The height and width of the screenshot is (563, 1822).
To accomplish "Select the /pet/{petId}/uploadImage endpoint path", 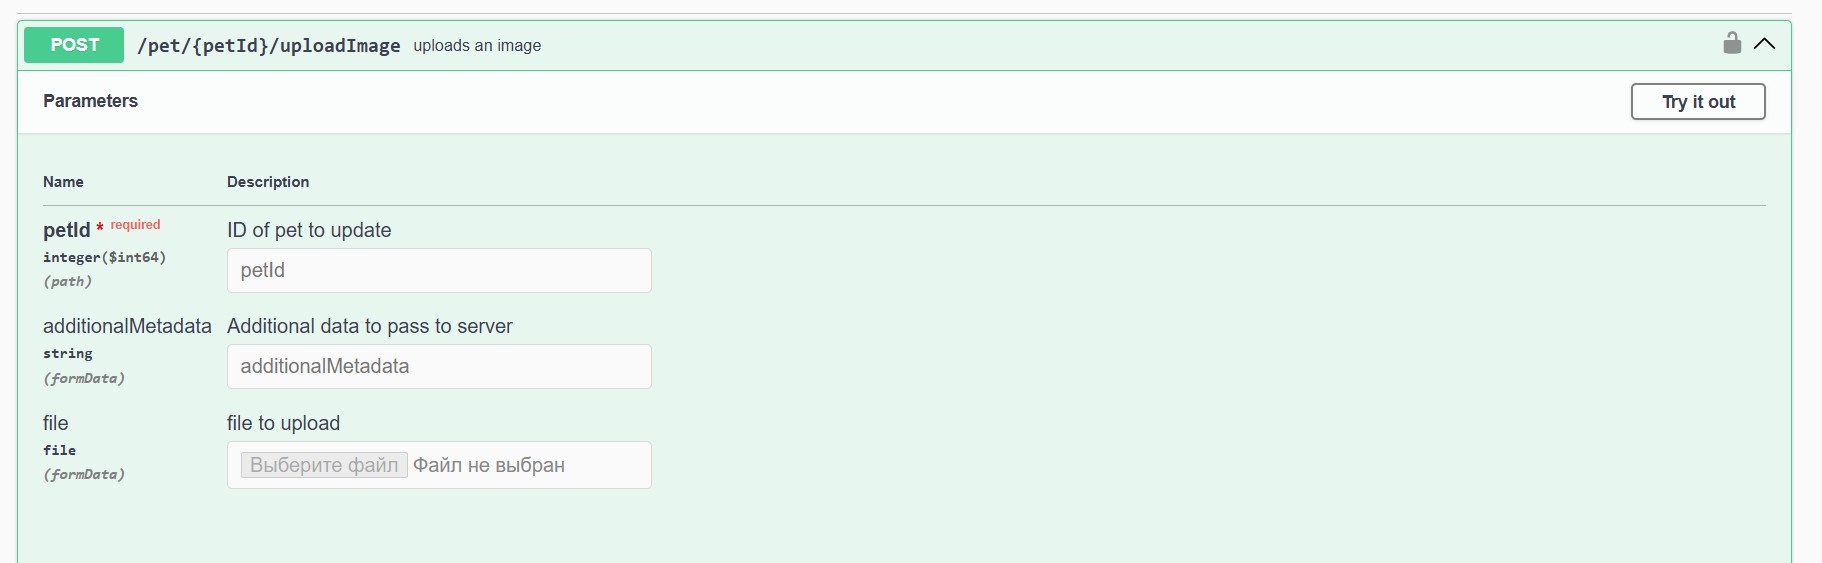I will click(x=268, y=46).
